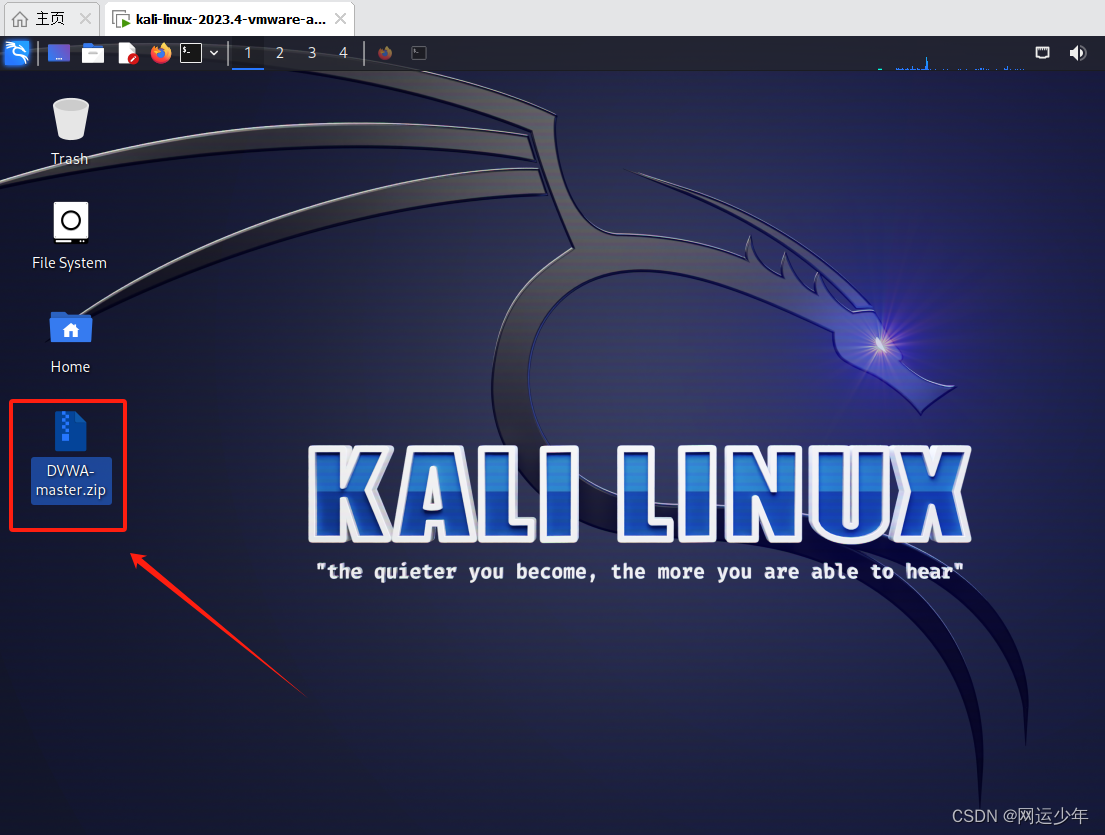Select the DVWA-master.zip archive icon
Screen dimensions: 1105x835
(x=70, y=431)
